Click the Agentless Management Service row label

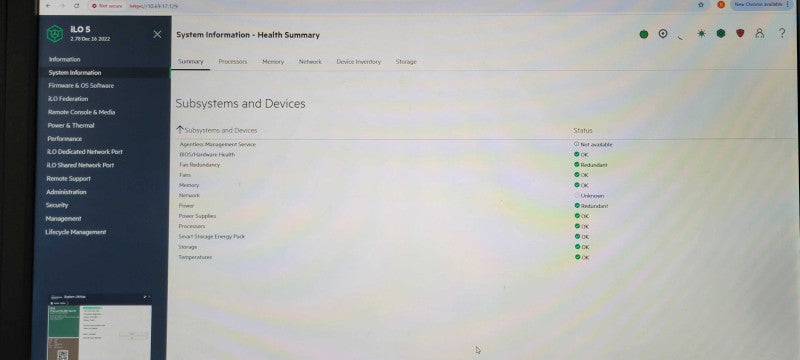218,144
